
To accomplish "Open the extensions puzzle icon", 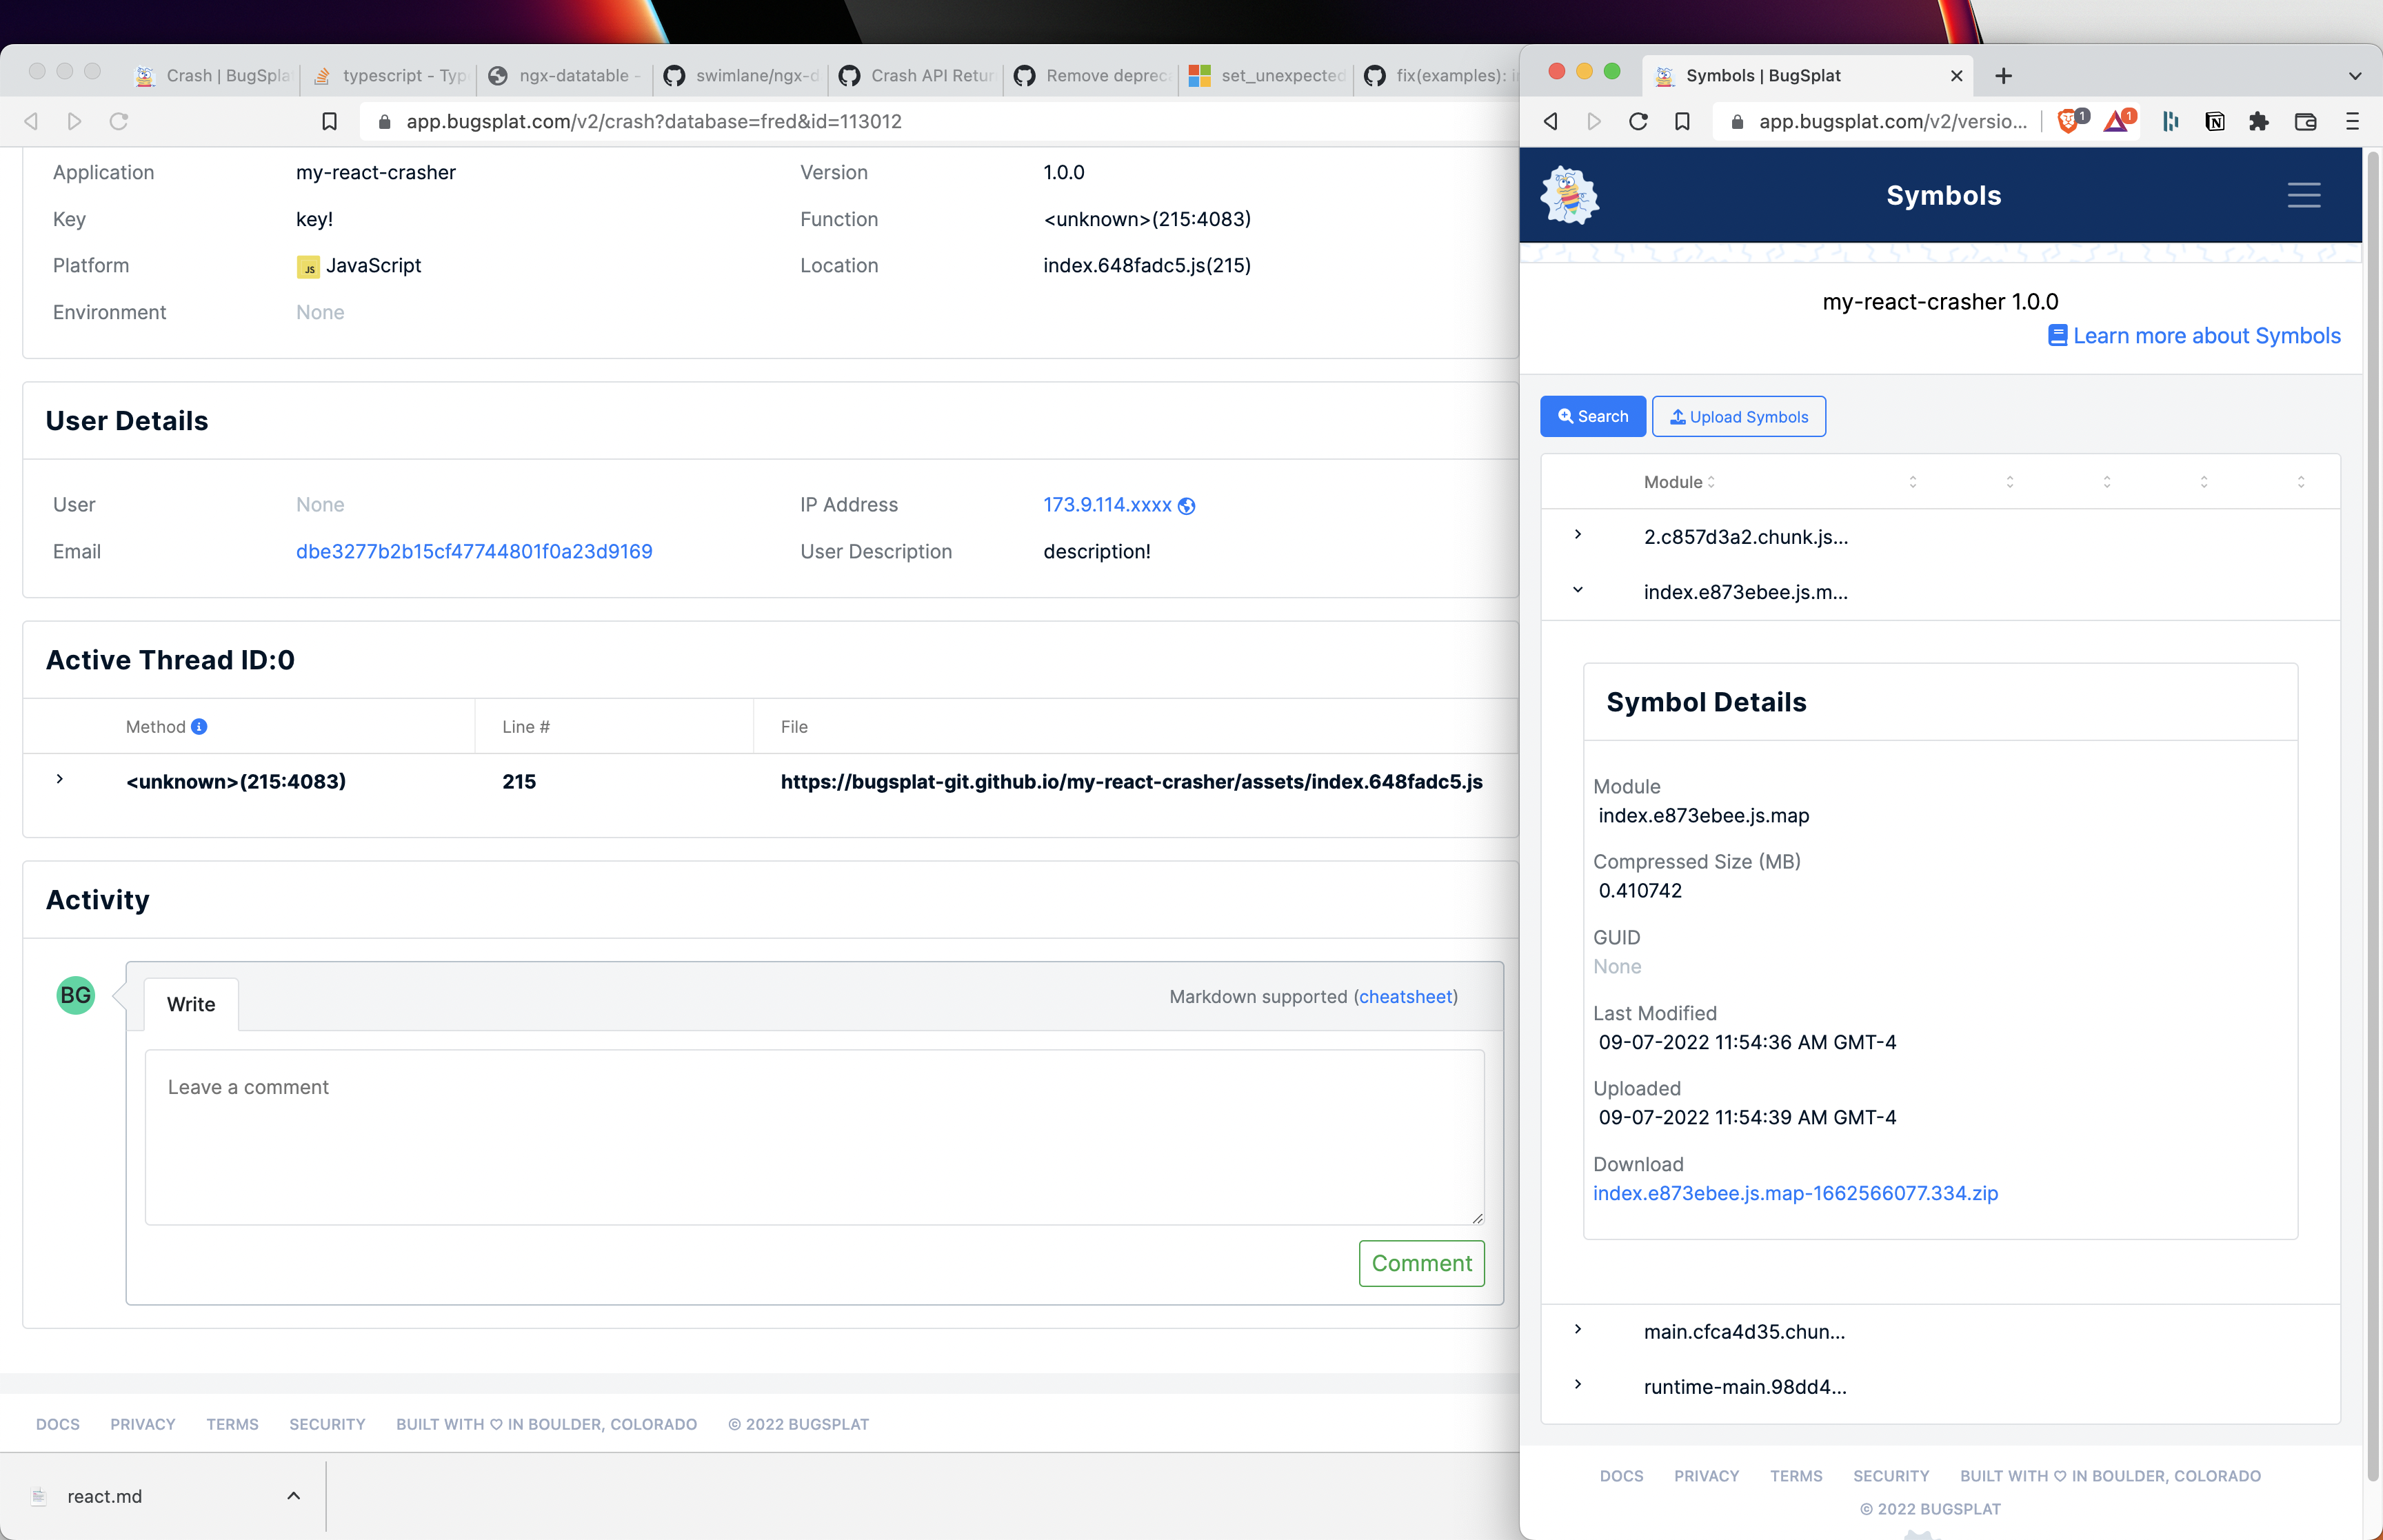I will pos(2259,122).
